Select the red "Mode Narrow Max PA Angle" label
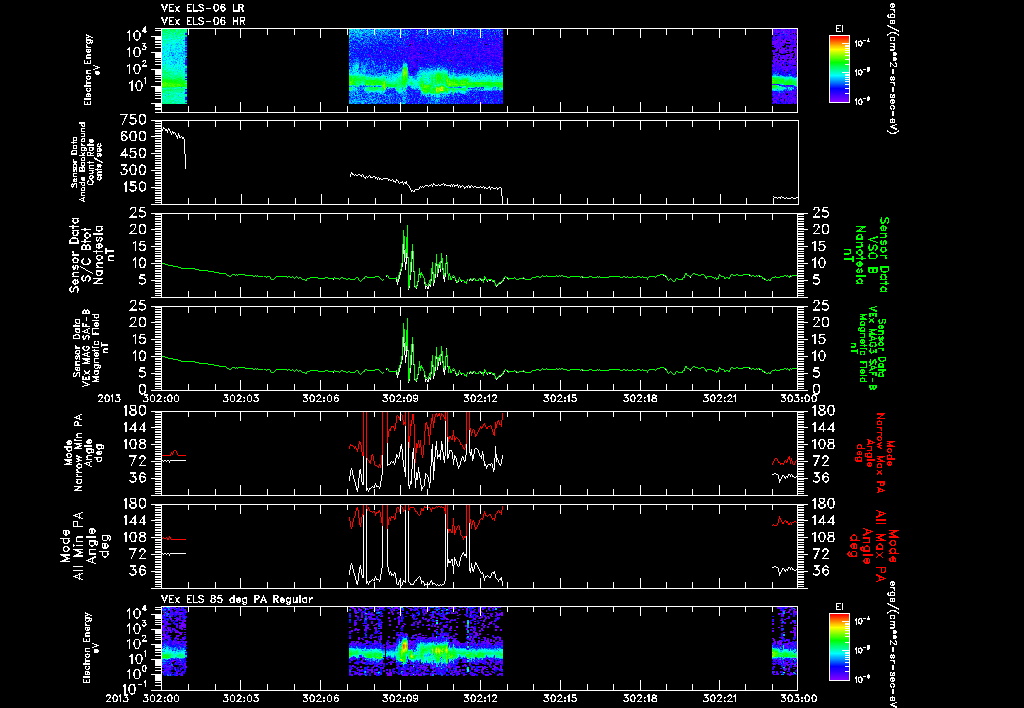The width and height of the screenshot is (1024, 708). [x=874, y=453]
